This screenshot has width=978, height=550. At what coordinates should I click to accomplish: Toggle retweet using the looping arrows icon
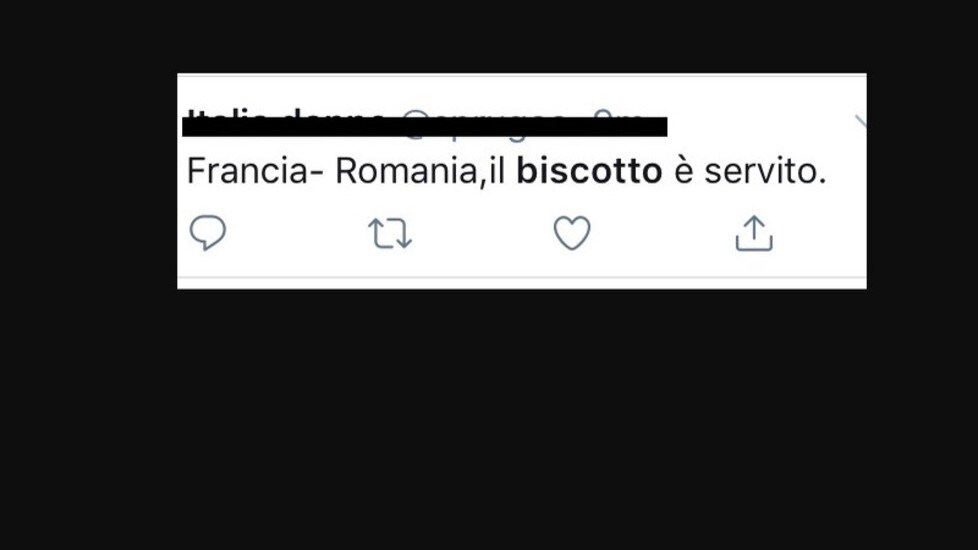point(390,233)
